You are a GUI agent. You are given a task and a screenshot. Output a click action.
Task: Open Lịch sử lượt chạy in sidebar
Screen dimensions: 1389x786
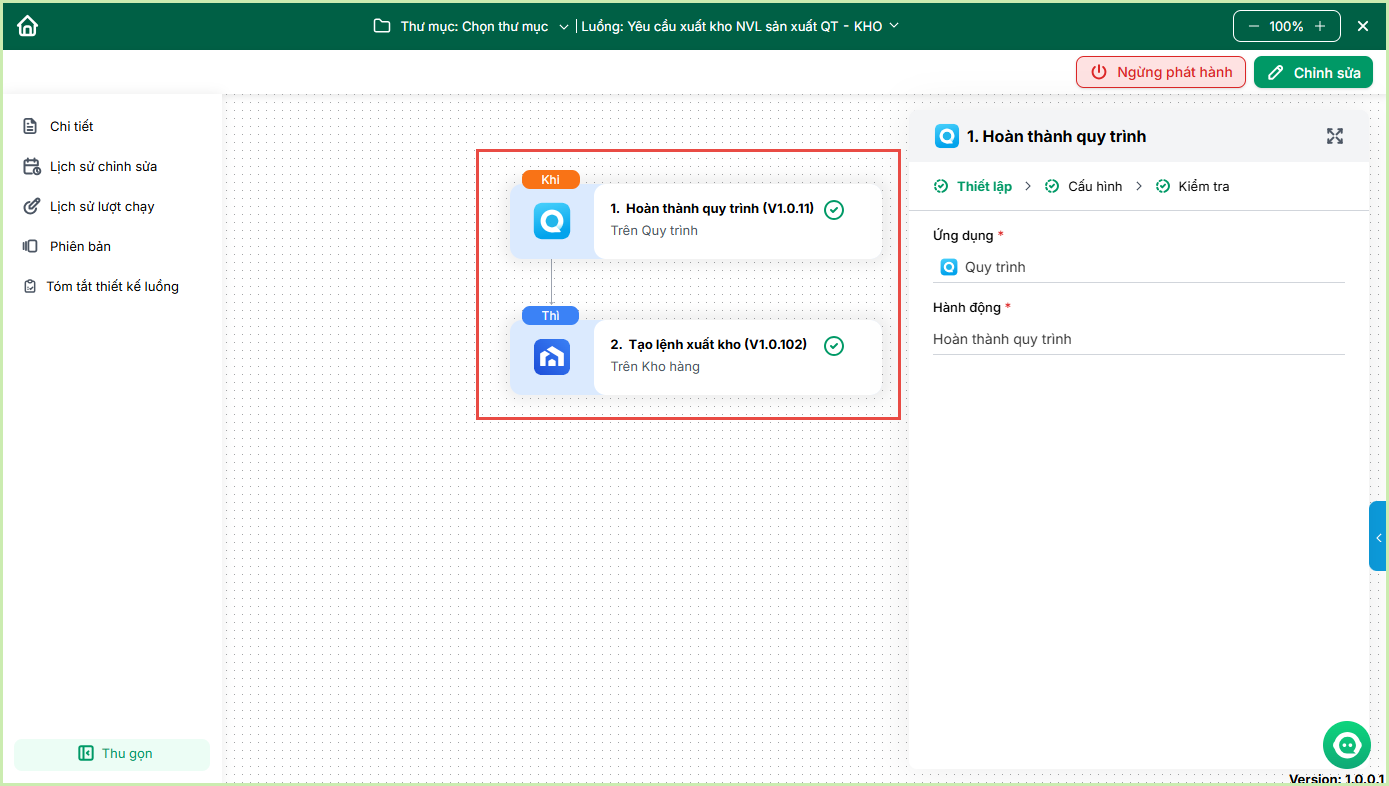click(x=101, y=207)
